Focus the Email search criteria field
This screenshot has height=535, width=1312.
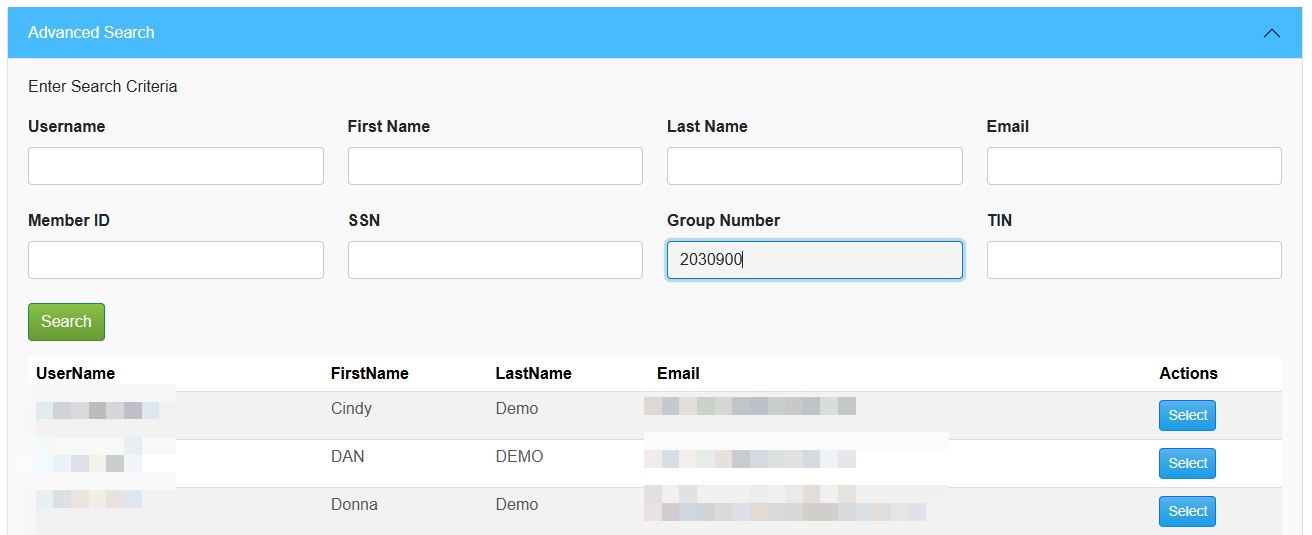pyautogui.click(x=1133, y=166)
